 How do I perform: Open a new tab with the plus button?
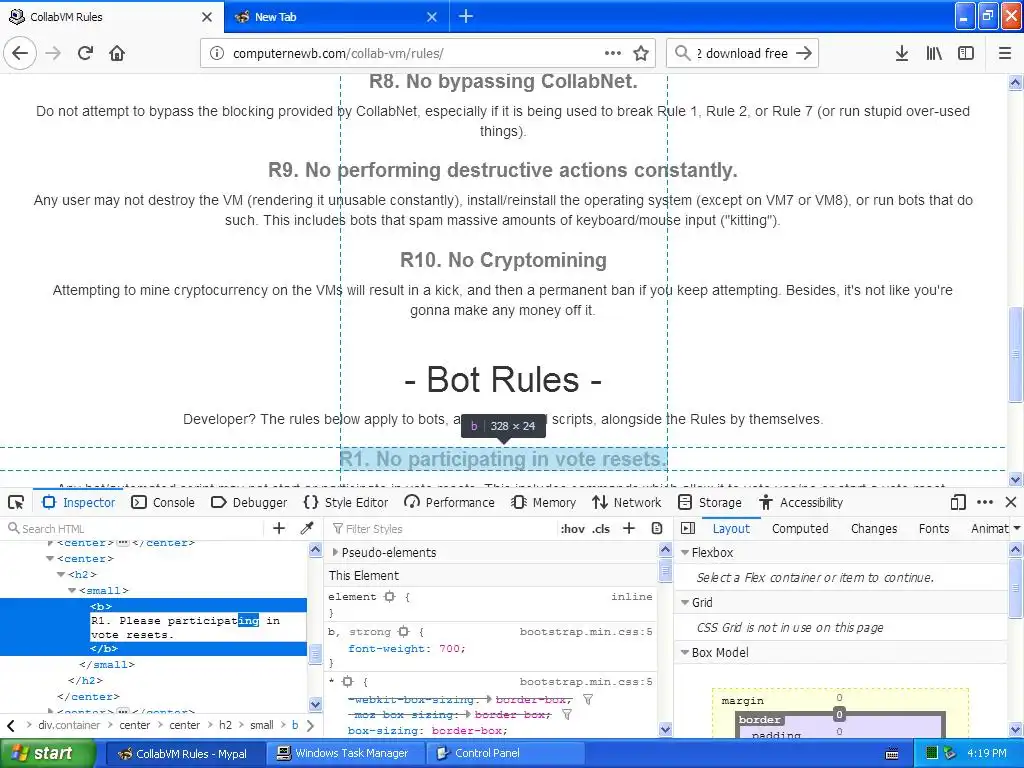(x=466, y=16)
